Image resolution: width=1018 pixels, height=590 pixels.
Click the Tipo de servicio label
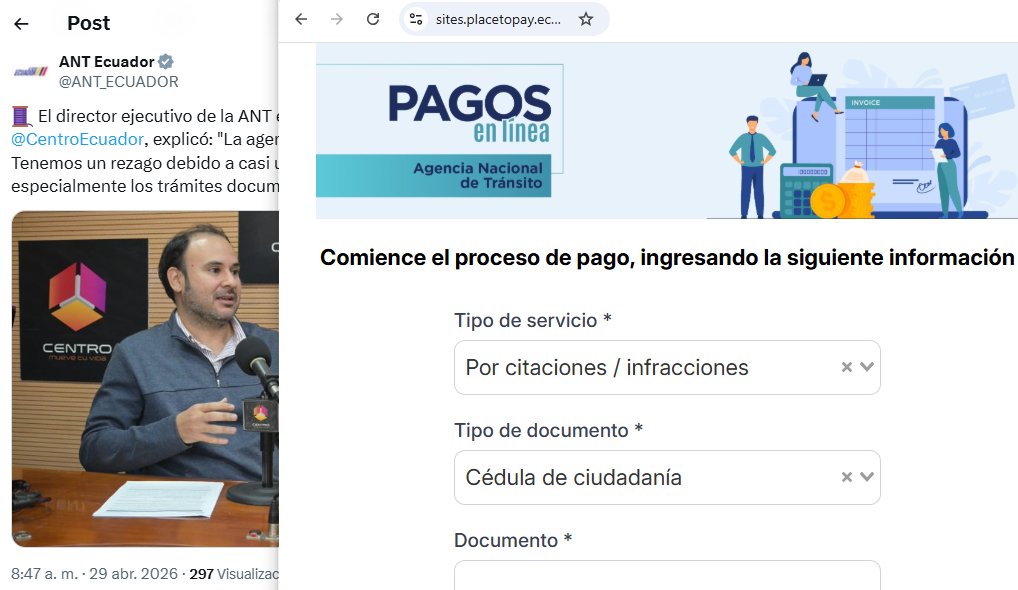tap(532, 320)
